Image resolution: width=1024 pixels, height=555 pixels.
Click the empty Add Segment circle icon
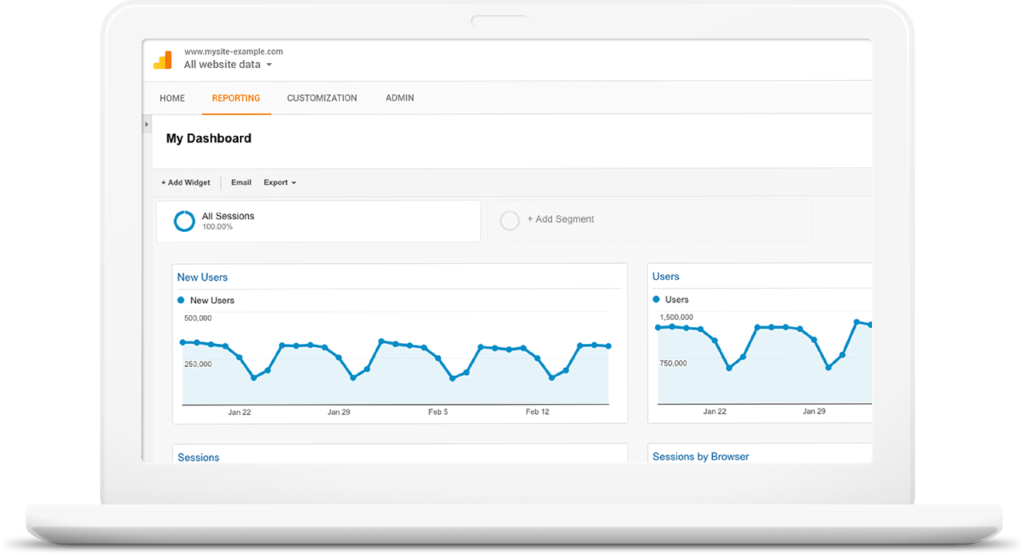509,221
